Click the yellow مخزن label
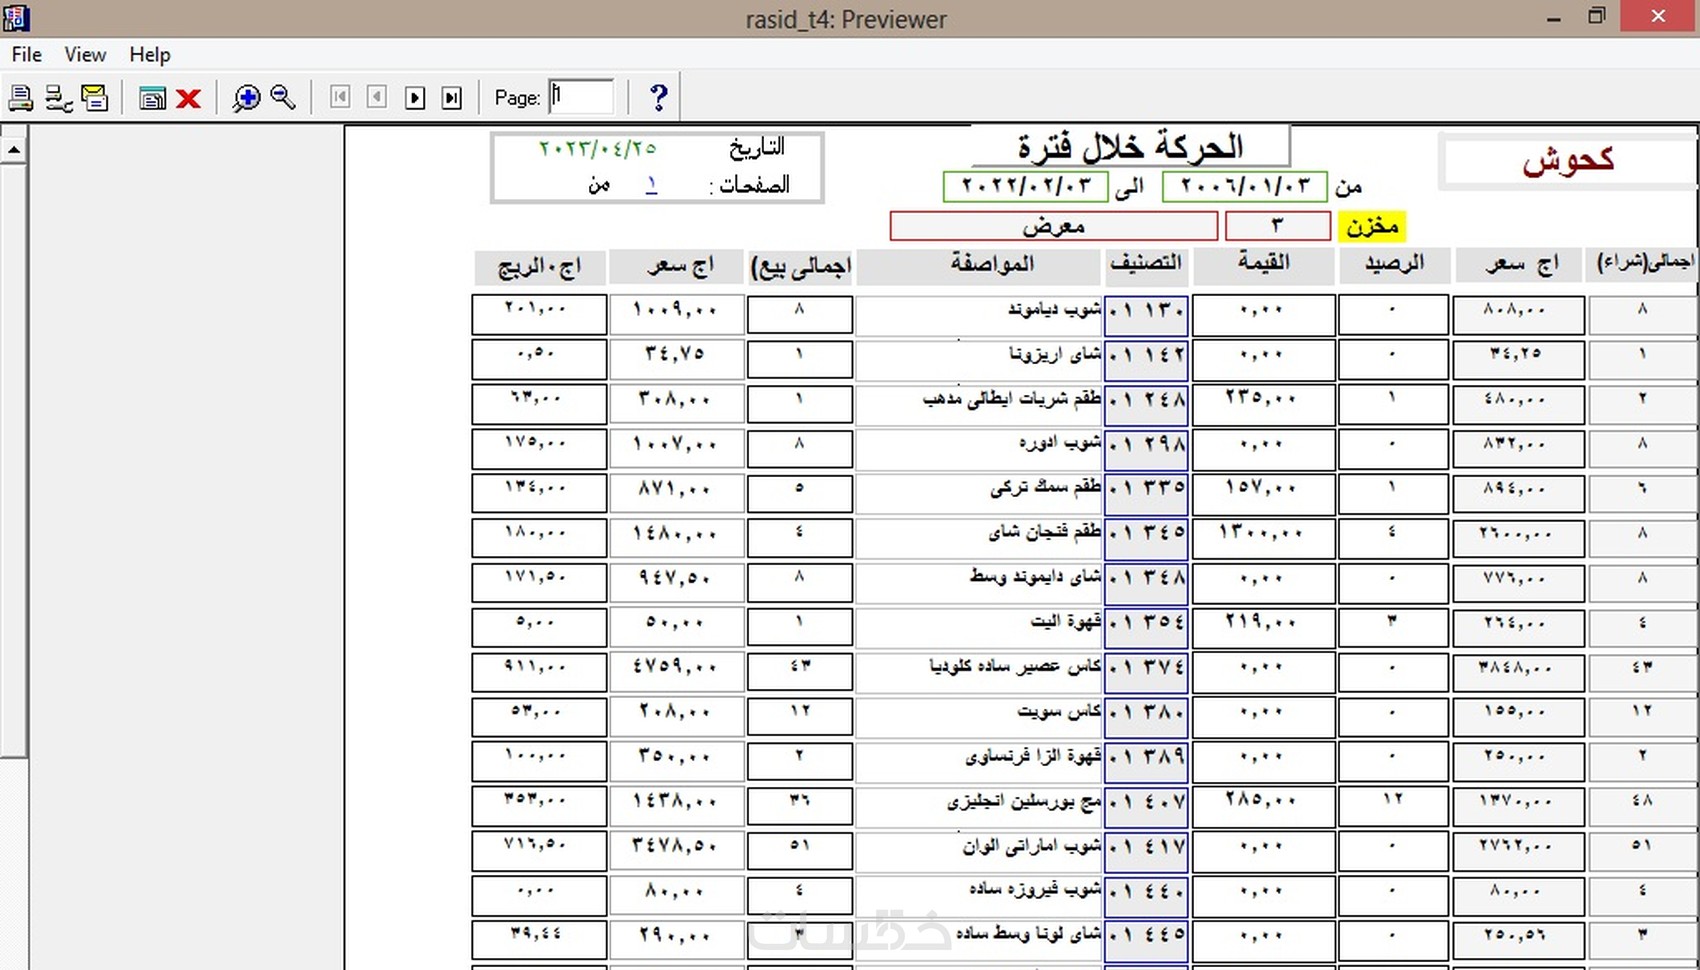Image resolution: width=1700 pixels, height=970 pixels. [1372, 226]
